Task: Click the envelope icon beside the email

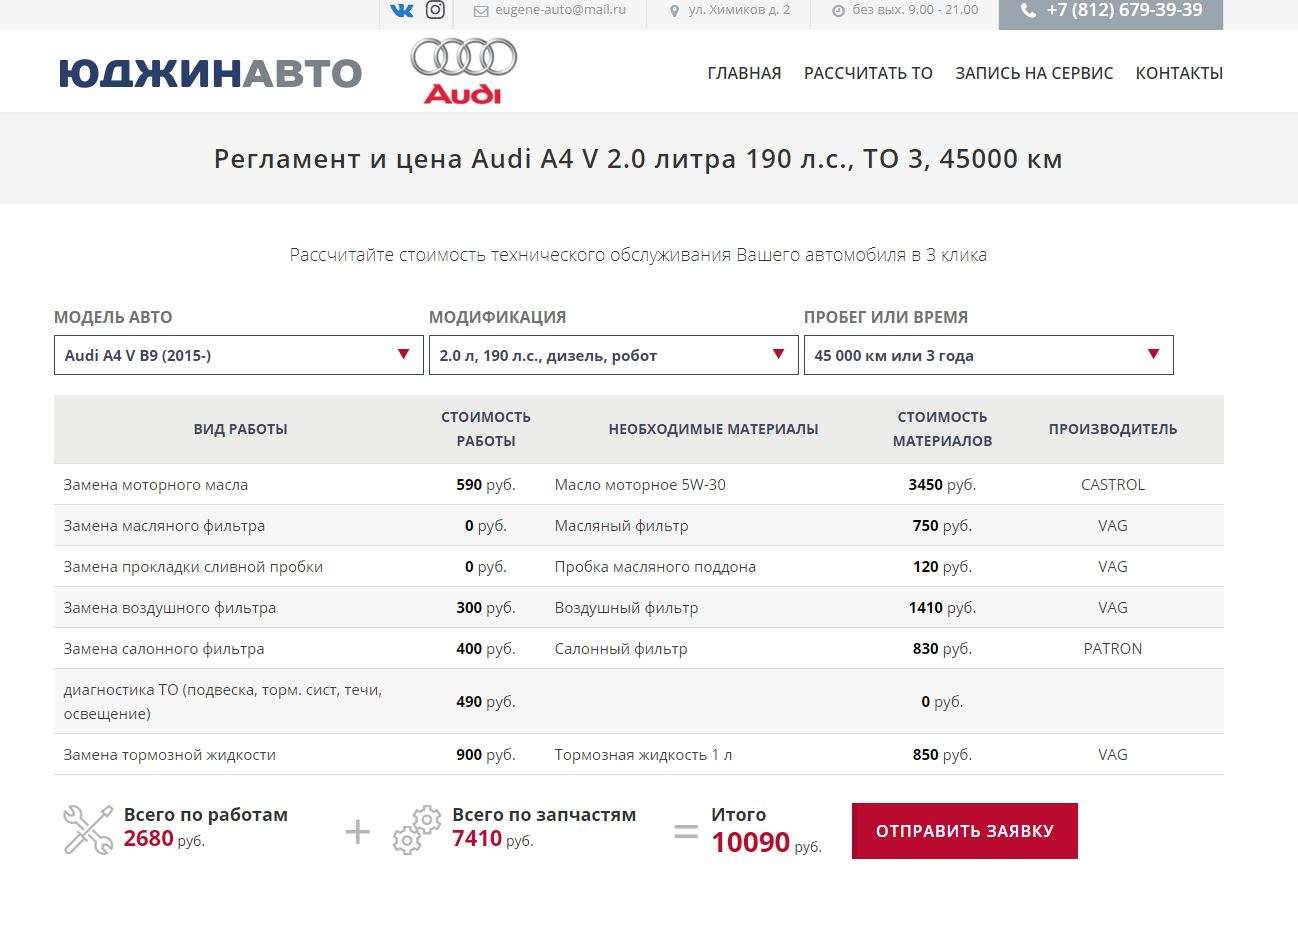Action: (481, 11)
